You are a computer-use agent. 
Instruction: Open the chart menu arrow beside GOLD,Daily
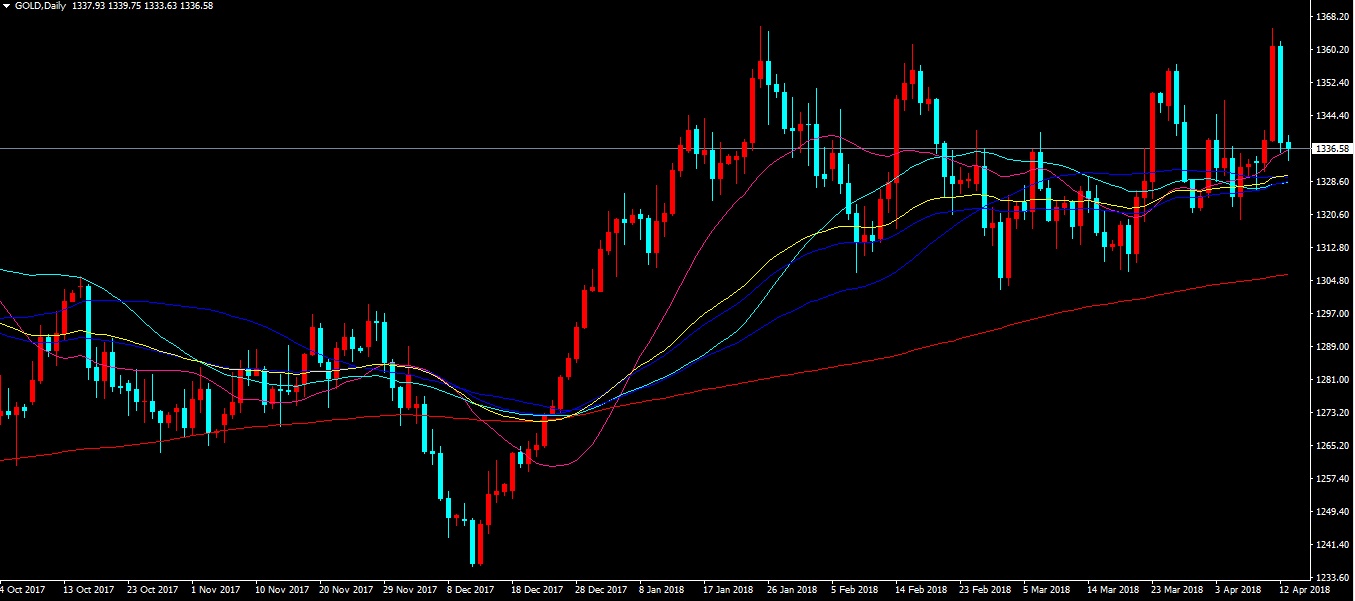(x=6, y=6)
